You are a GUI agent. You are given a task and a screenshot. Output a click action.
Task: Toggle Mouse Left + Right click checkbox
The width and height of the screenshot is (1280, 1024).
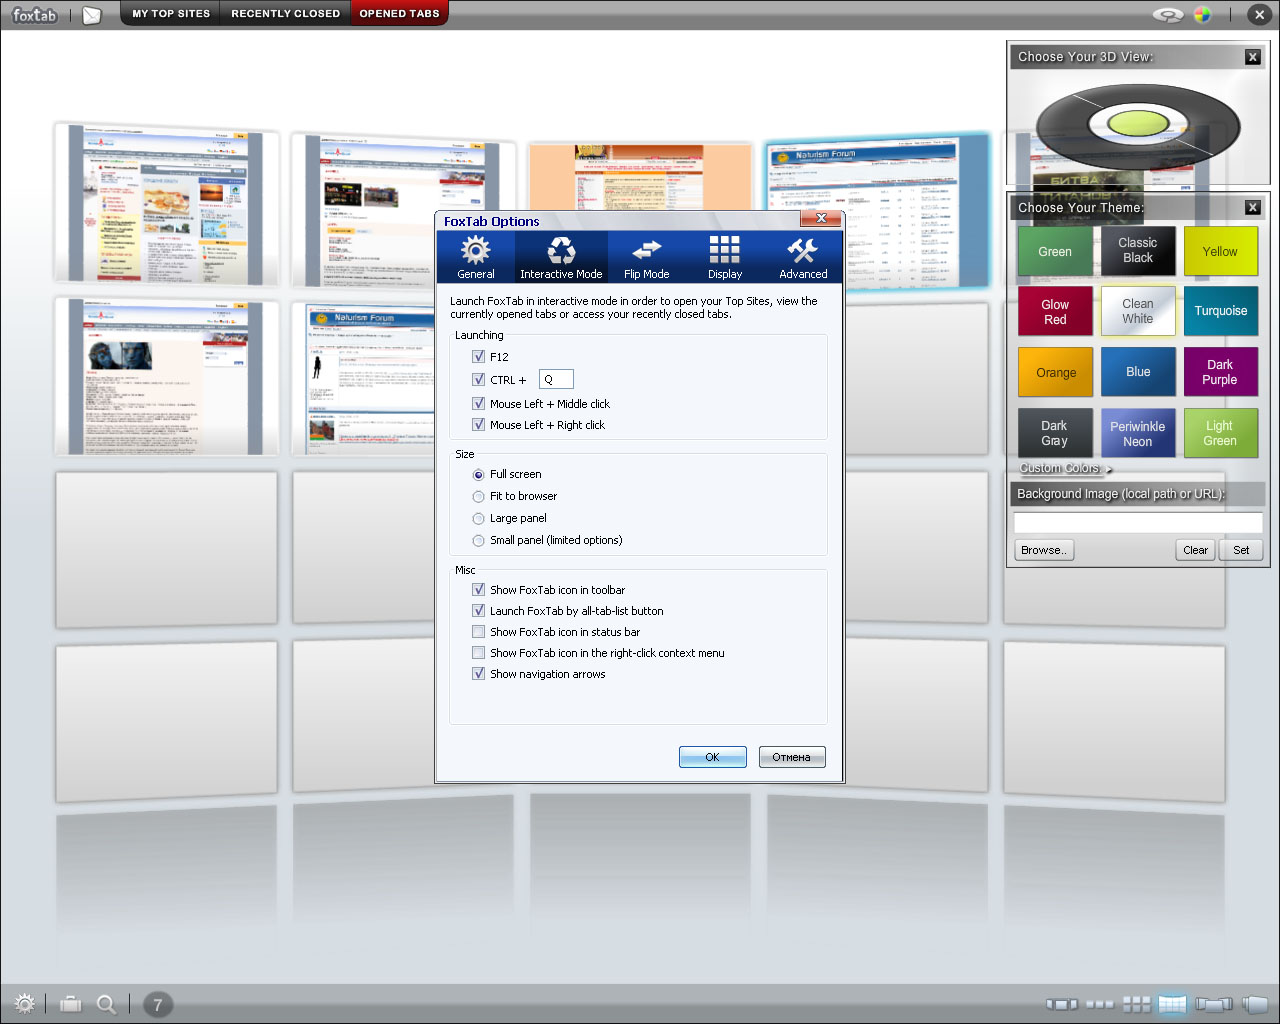[478, 424]
